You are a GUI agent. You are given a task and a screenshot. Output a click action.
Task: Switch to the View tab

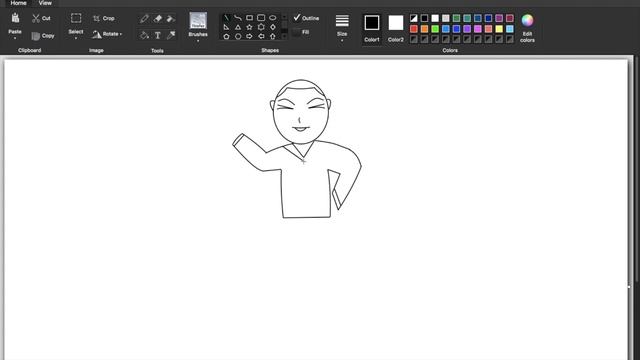(45, 3)
